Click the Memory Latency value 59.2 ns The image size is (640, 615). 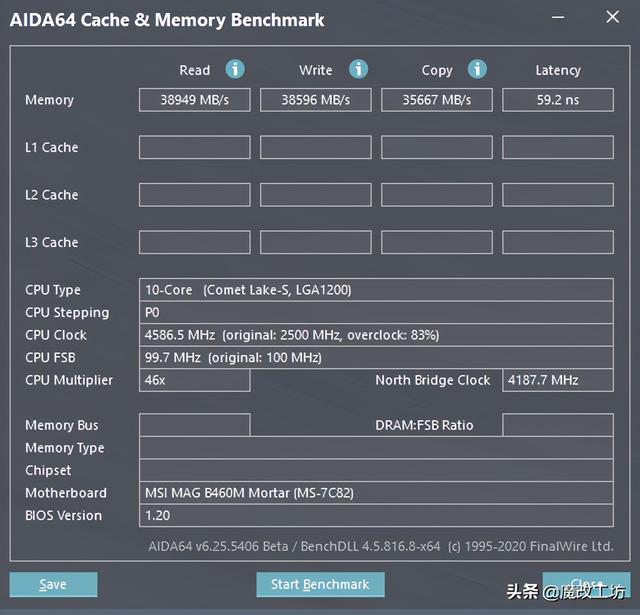pos(557,100)
